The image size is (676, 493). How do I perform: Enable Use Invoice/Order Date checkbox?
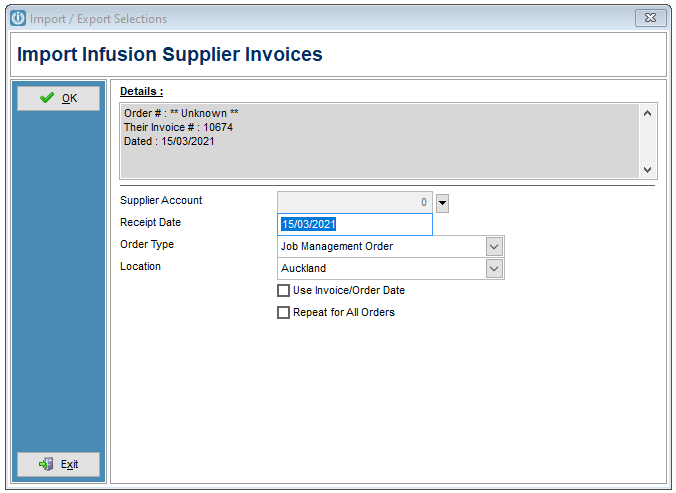click(x=283, y=290)
